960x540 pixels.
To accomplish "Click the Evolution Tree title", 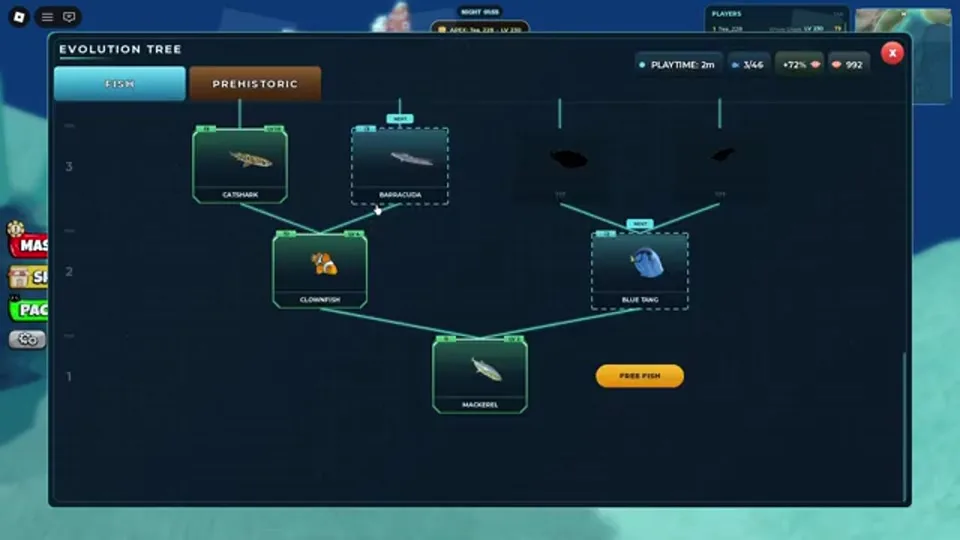I will click(120, 49).
